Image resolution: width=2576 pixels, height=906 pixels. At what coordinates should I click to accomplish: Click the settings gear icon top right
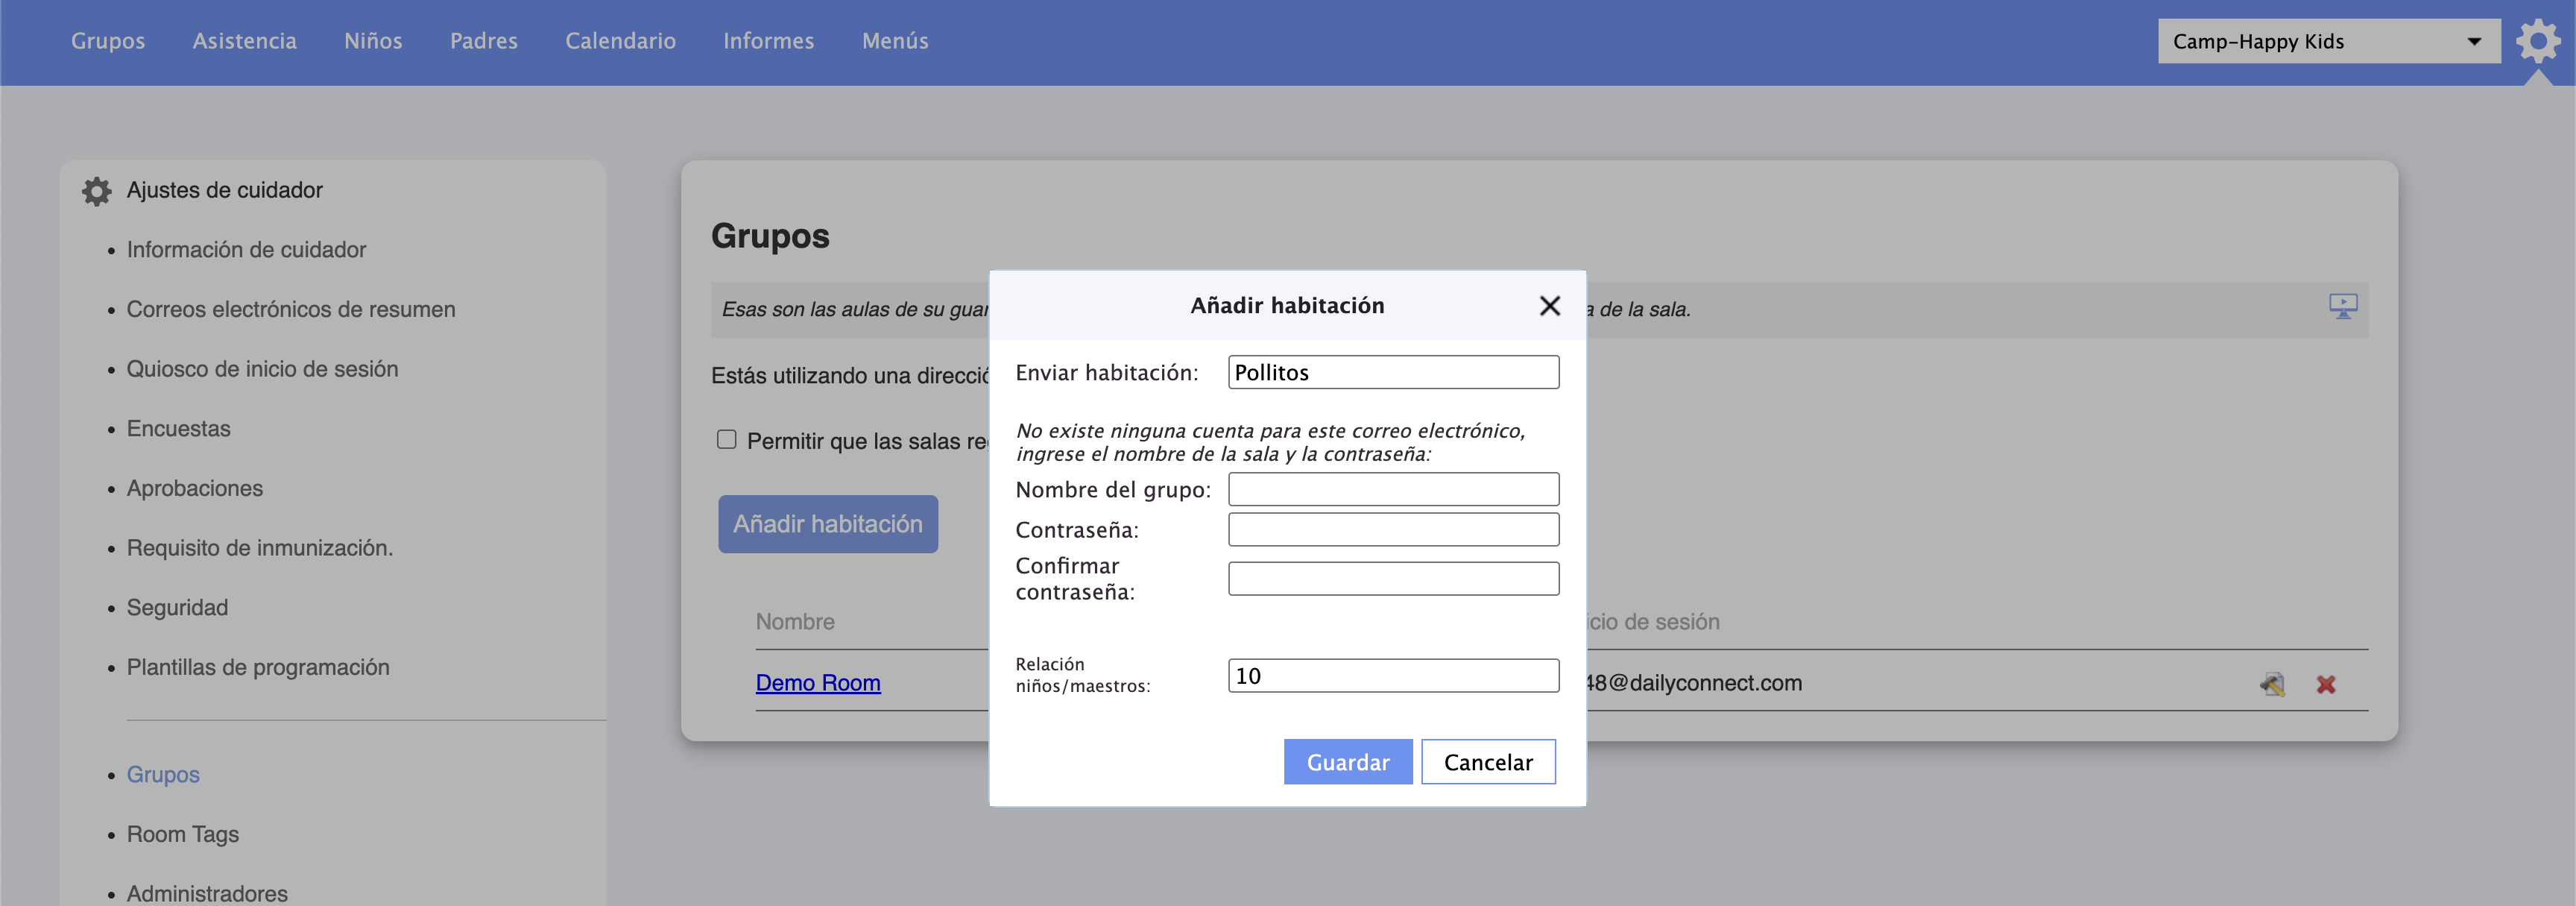2537,42
